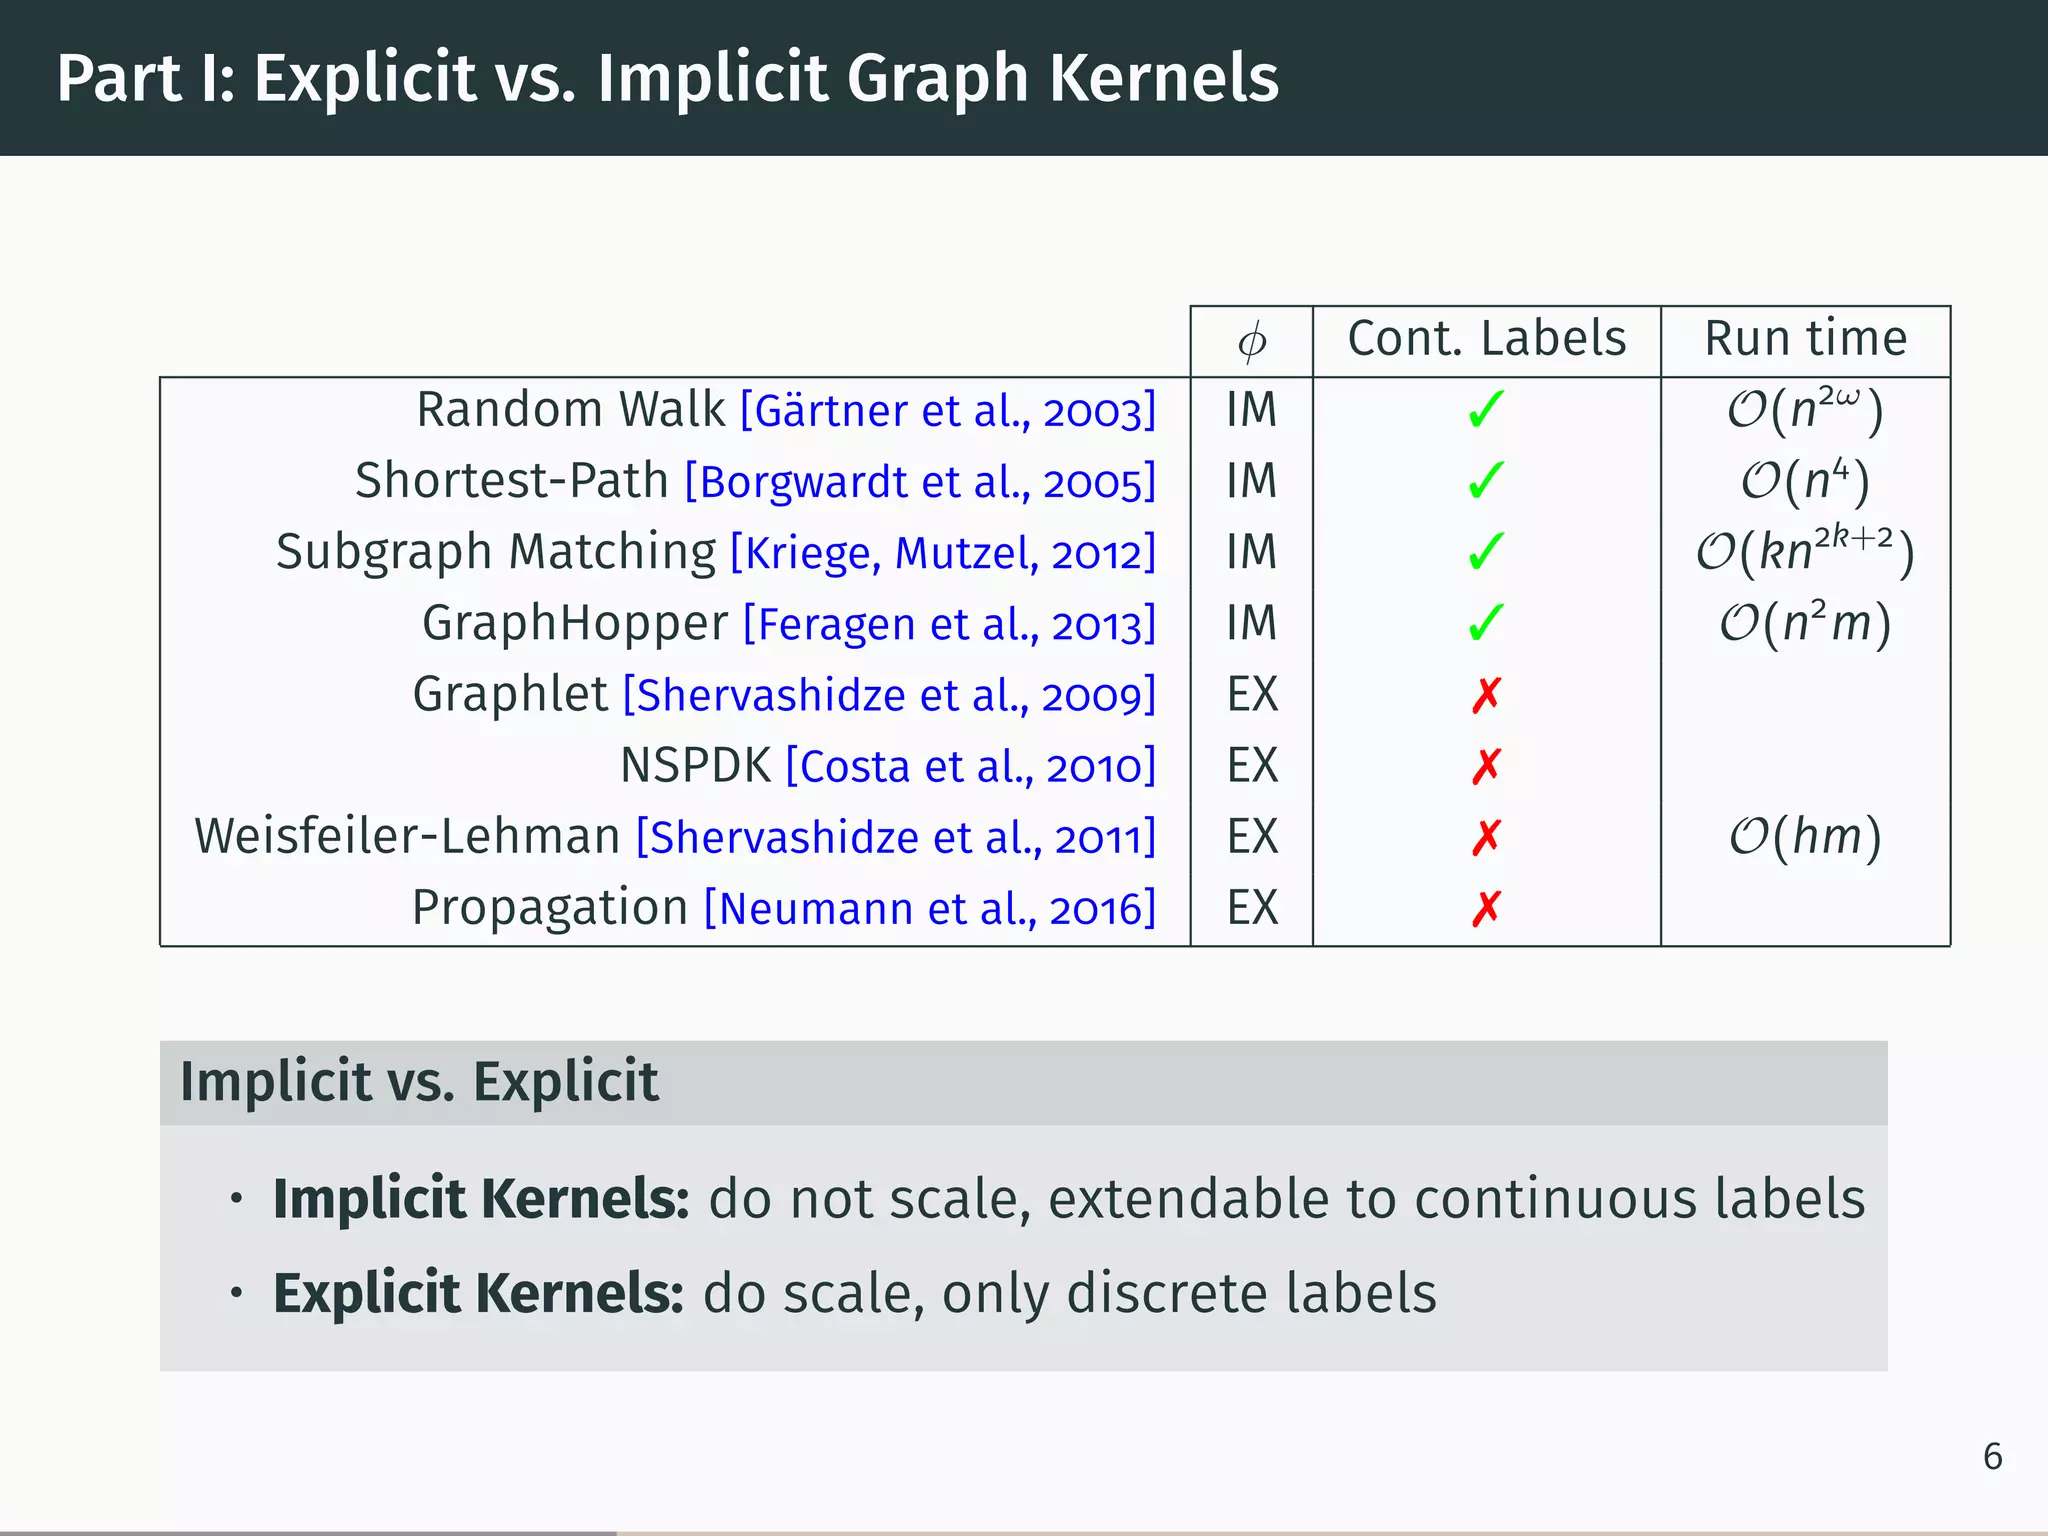The height and width of the screenshot is (1536, 2048).
Task: Click the green checkmark in Random Walk row
Action: click(x=1486, y=409)
